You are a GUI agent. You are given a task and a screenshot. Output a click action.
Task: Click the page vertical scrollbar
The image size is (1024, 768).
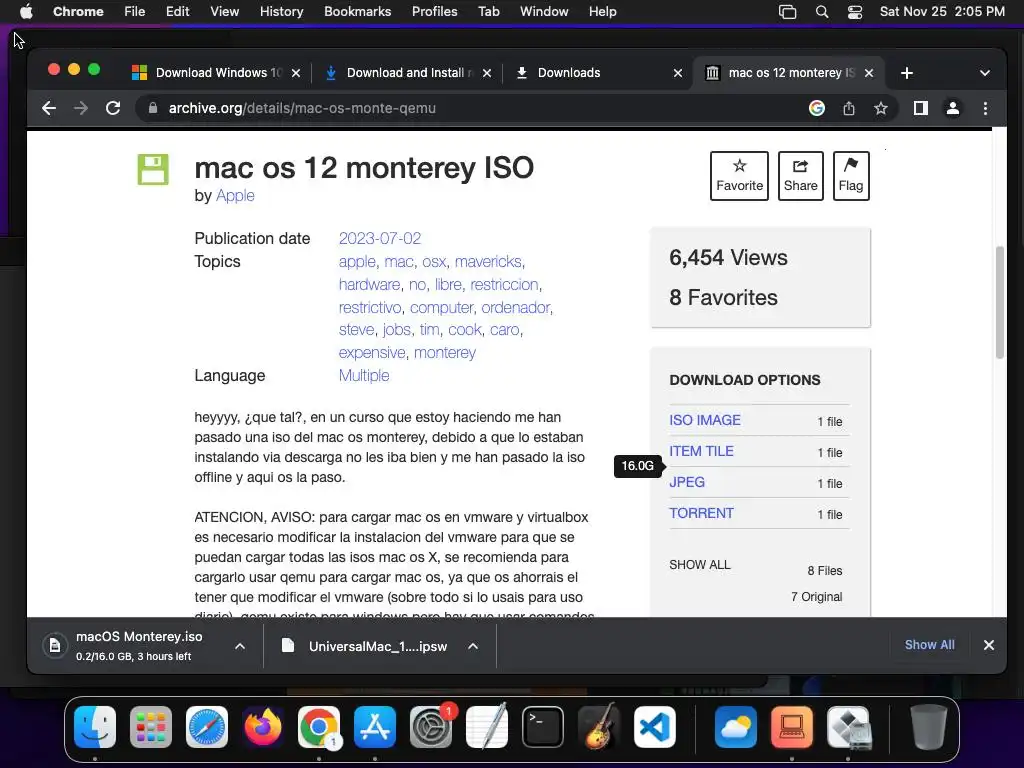(999, 302)
